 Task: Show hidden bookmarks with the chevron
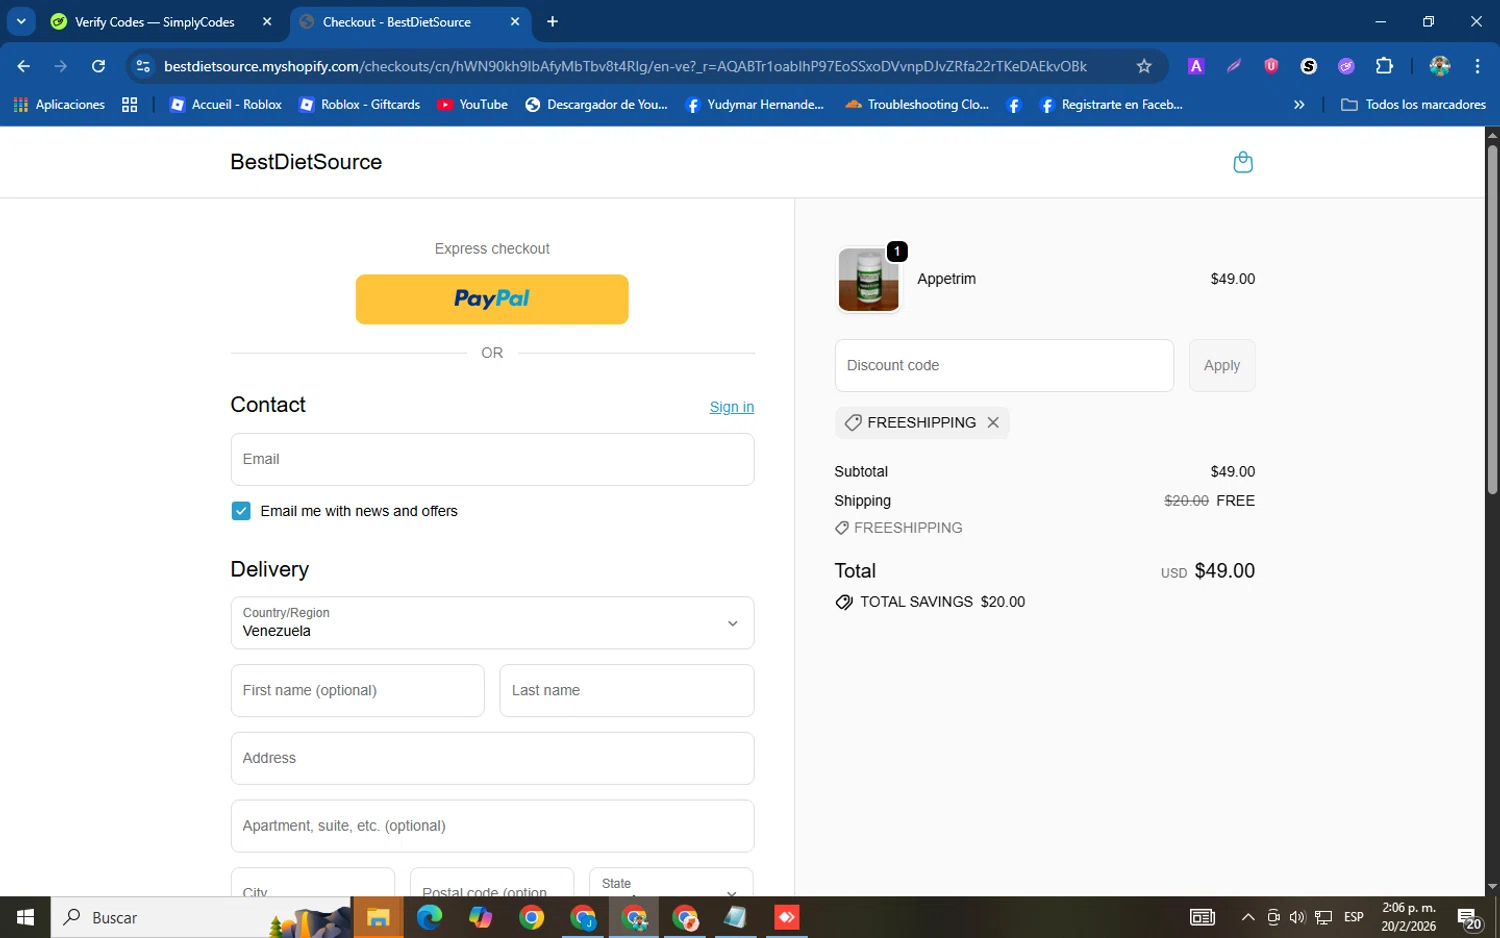[x=1299, y=104]
